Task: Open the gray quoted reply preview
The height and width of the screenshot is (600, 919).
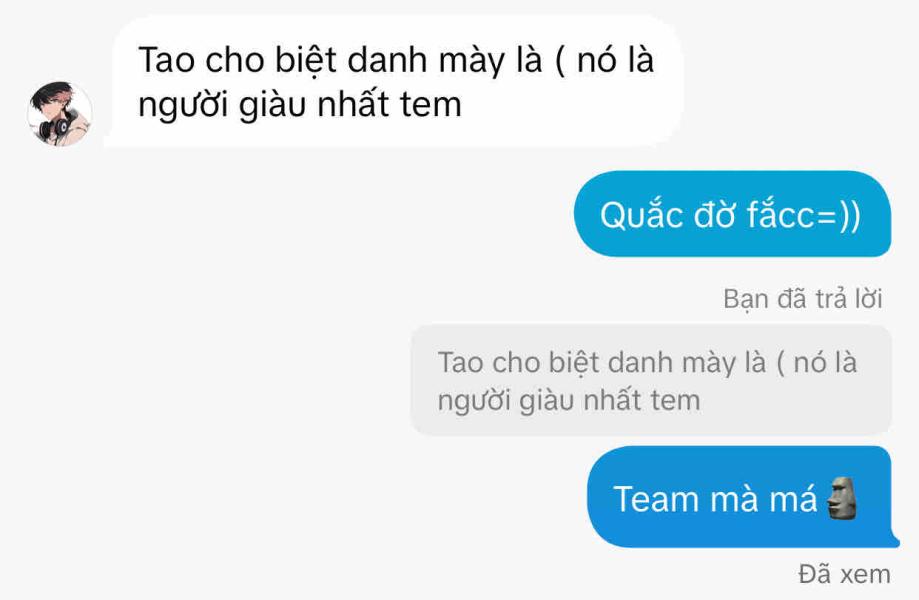Action: coord(651,380)
